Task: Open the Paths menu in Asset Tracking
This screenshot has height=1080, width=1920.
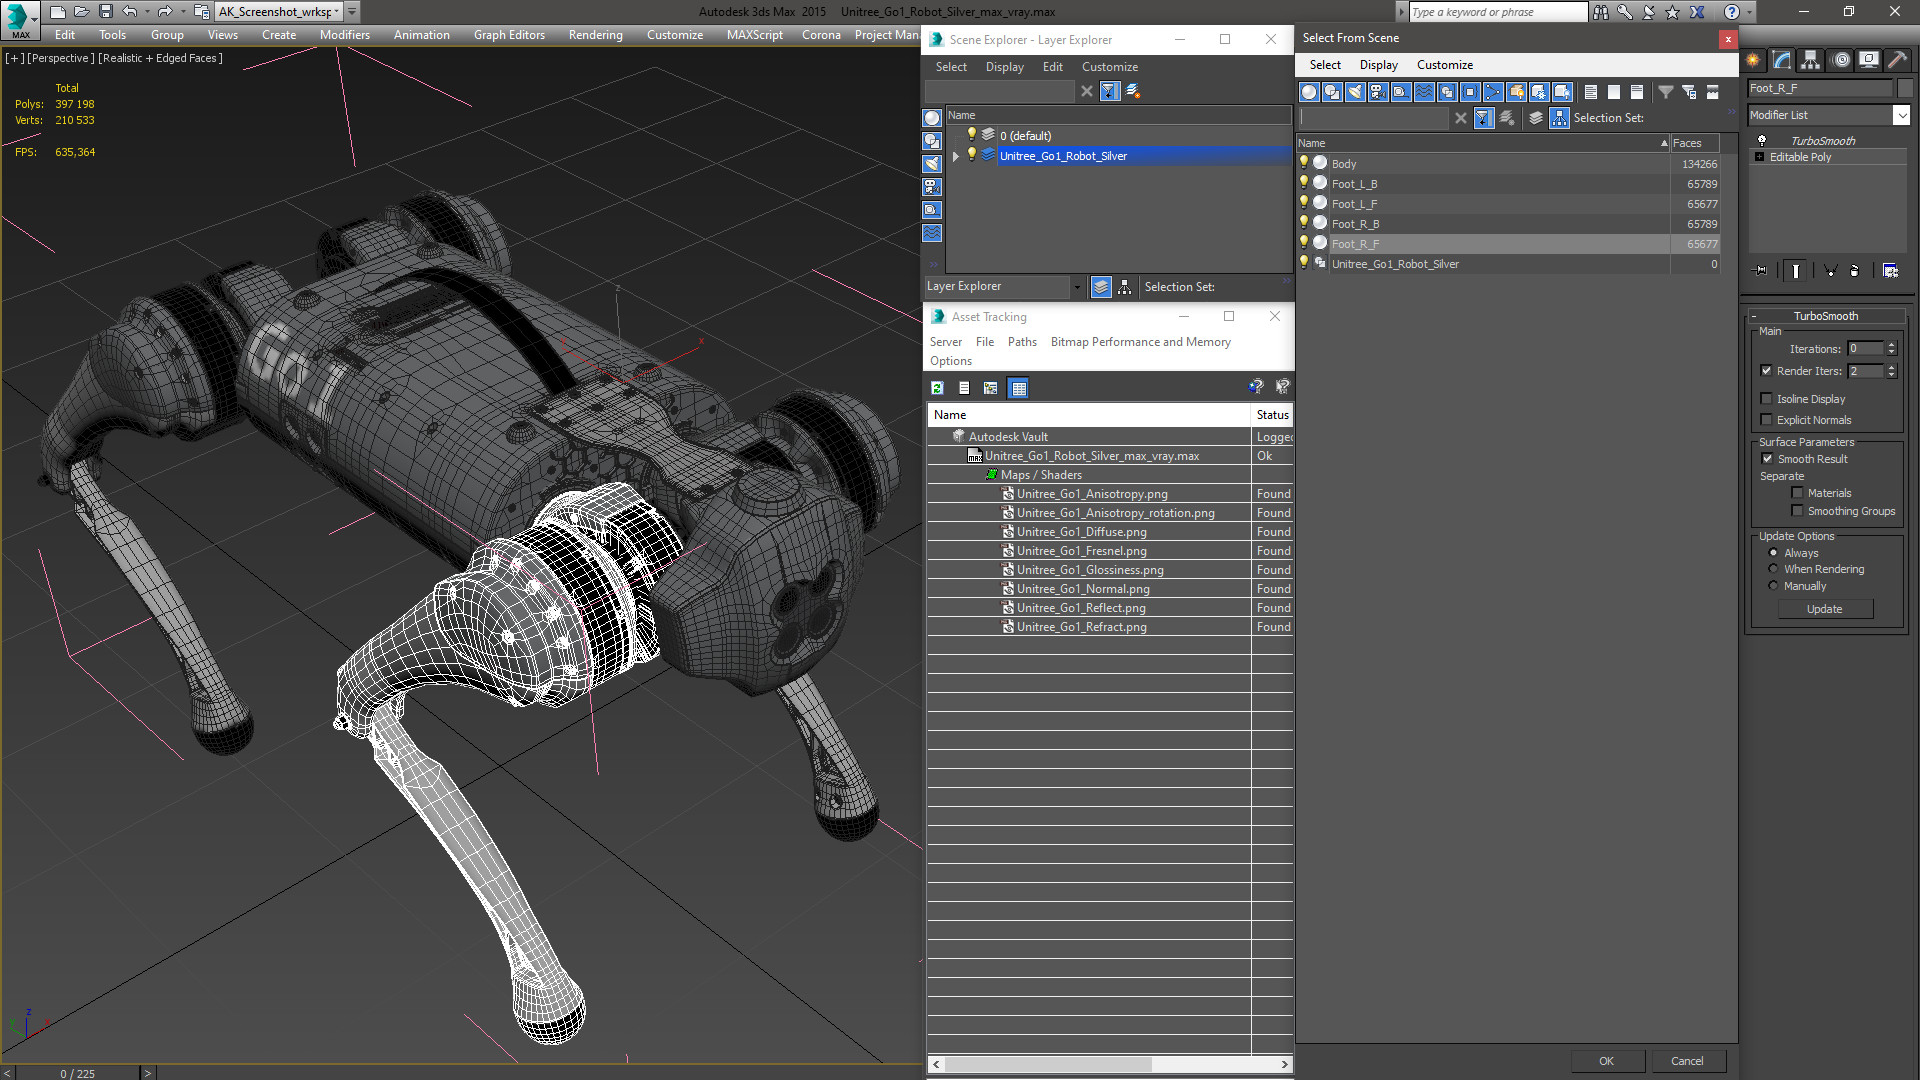Action: (1022, 342)
